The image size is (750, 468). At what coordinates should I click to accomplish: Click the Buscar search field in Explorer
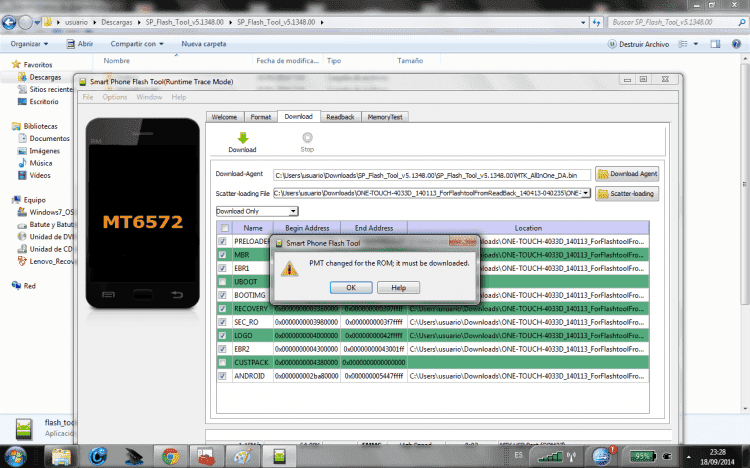(676, 22)
